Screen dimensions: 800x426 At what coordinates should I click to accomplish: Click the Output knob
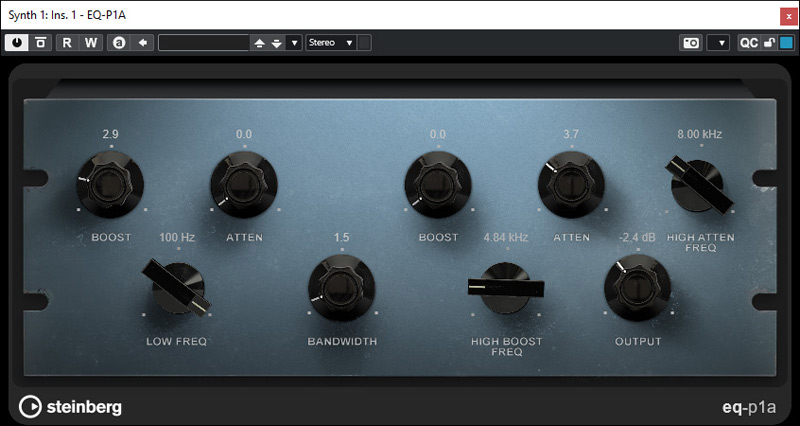(637, 288)
